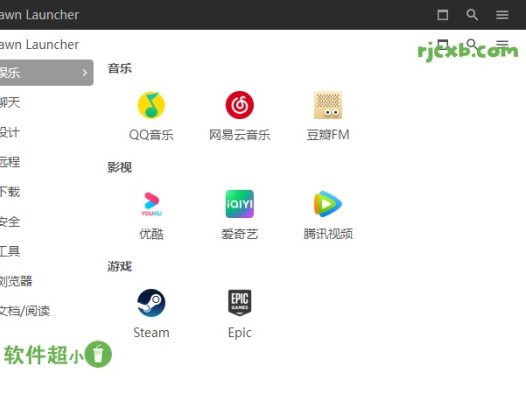The image size is (526, 394).
Task: Open 浏览器 category in sidebar
Action: 16,281
